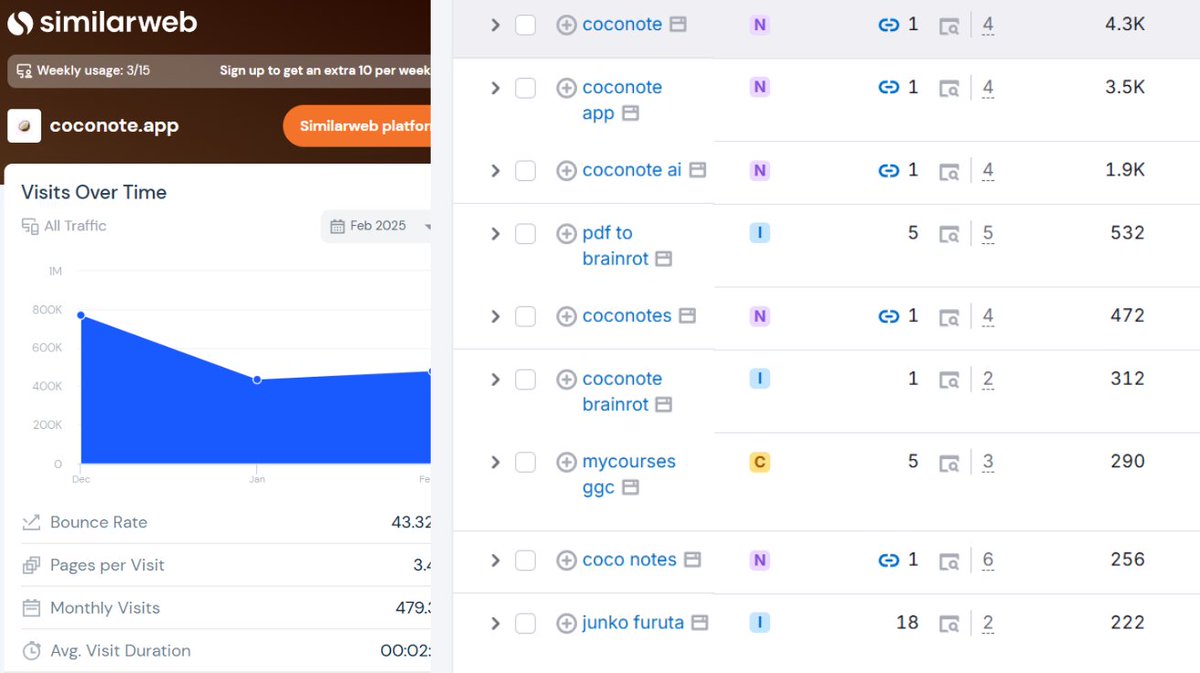Open the coconote ai keyword link
1200x673 pixels.
632,170
